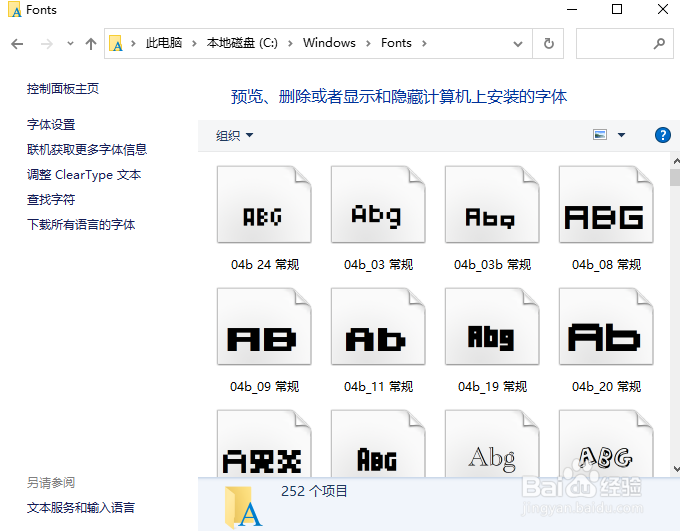Image resolution: width=680 pixels, height=531 pixels.
Task: Open 字体设置 link
Action: tap(51, 125)
